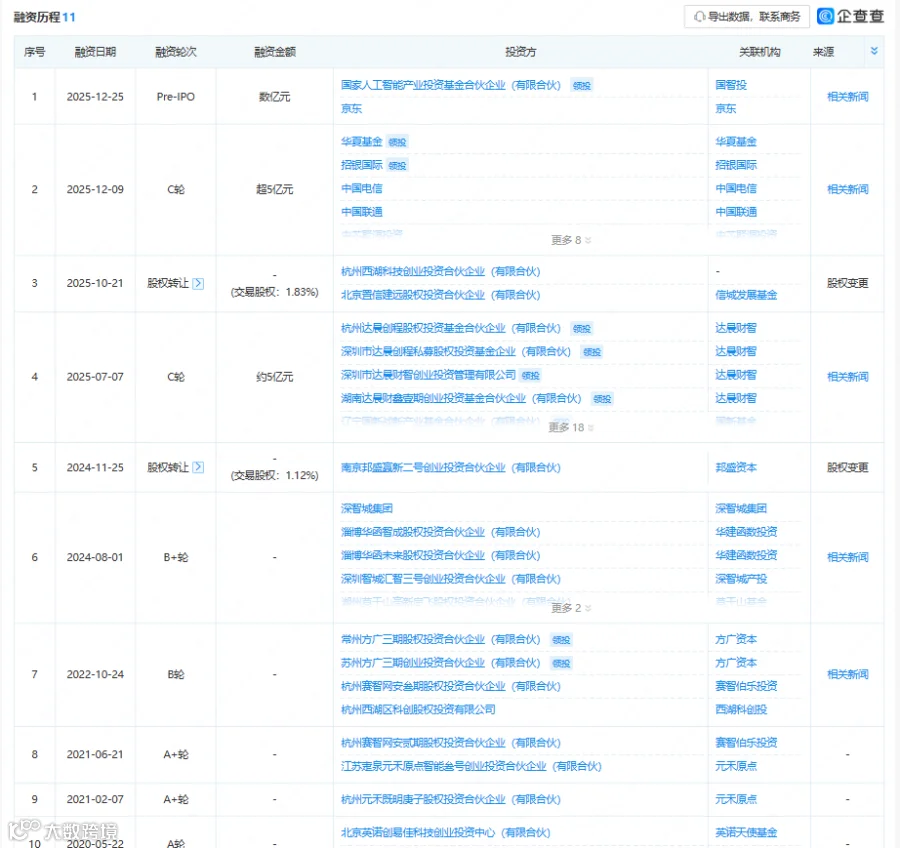Click the 超5亿元 amount cell
This screenshot has height=848, width=900.
274,189
